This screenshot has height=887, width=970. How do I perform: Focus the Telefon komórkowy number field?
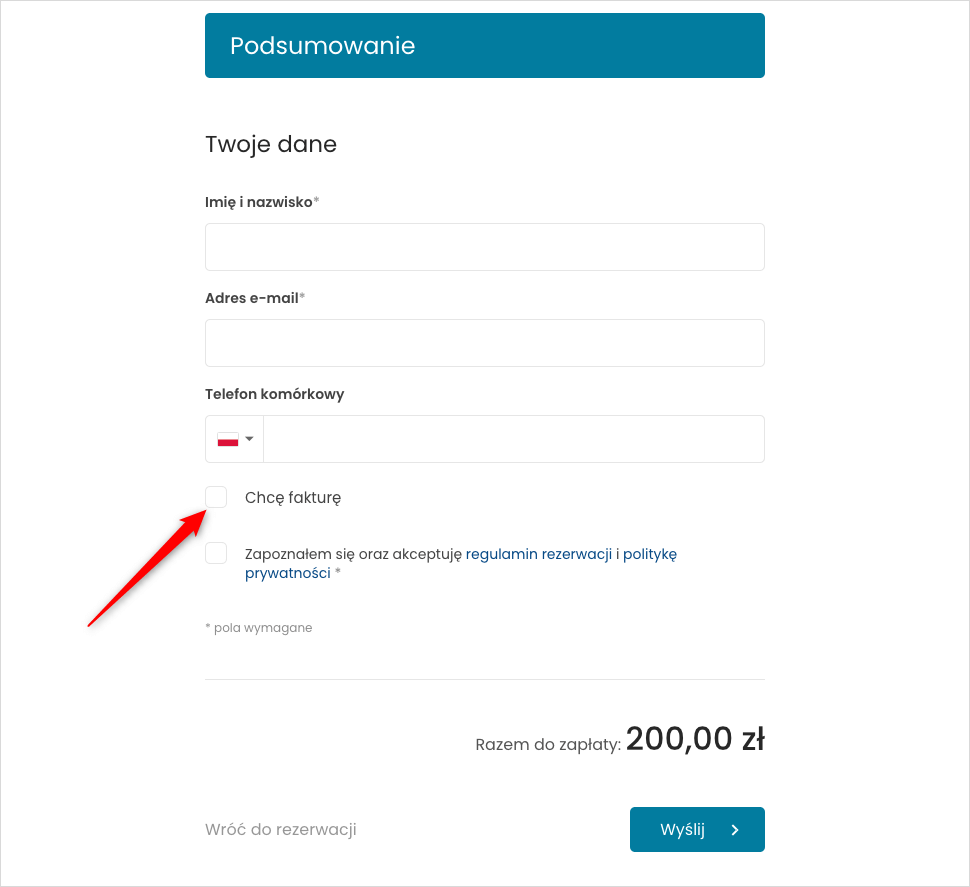(x=514, y=439)
